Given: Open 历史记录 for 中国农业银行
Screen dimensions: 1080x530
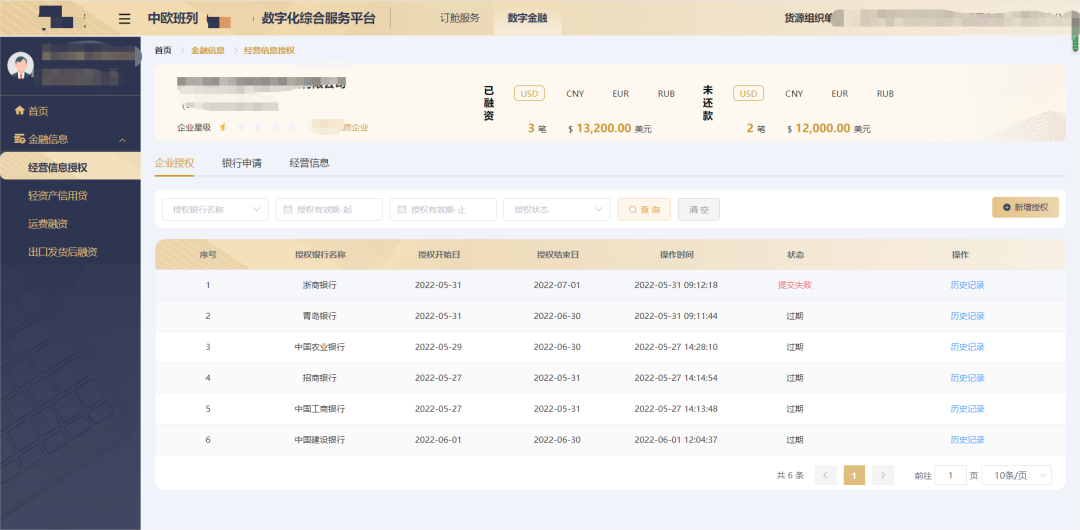Looking at the screenshot, I should pyautogui.click(x=967, y=347).
